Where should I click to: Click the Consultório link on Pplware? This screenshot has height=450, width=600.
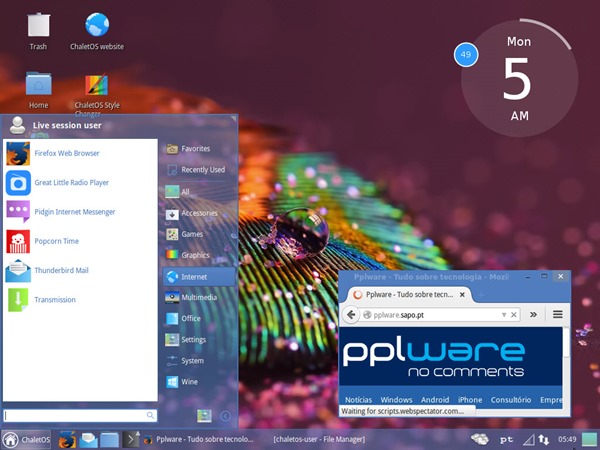click(511, 400)
